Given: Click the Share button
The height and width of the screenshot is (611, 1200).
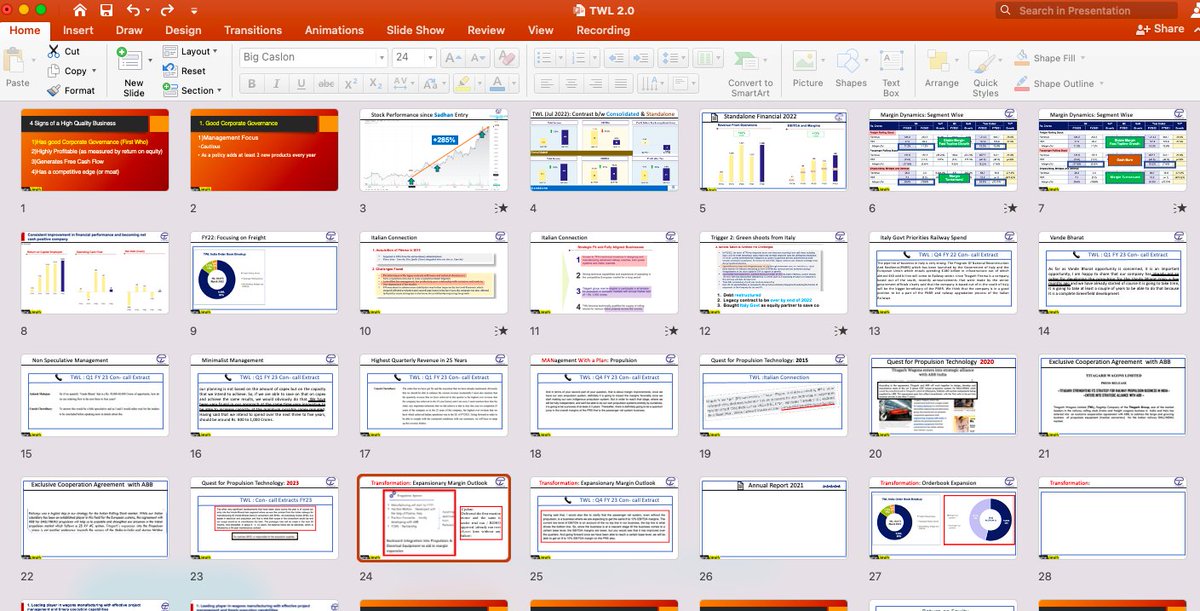Looking at the screenshot, I should tap(1161, 29).
